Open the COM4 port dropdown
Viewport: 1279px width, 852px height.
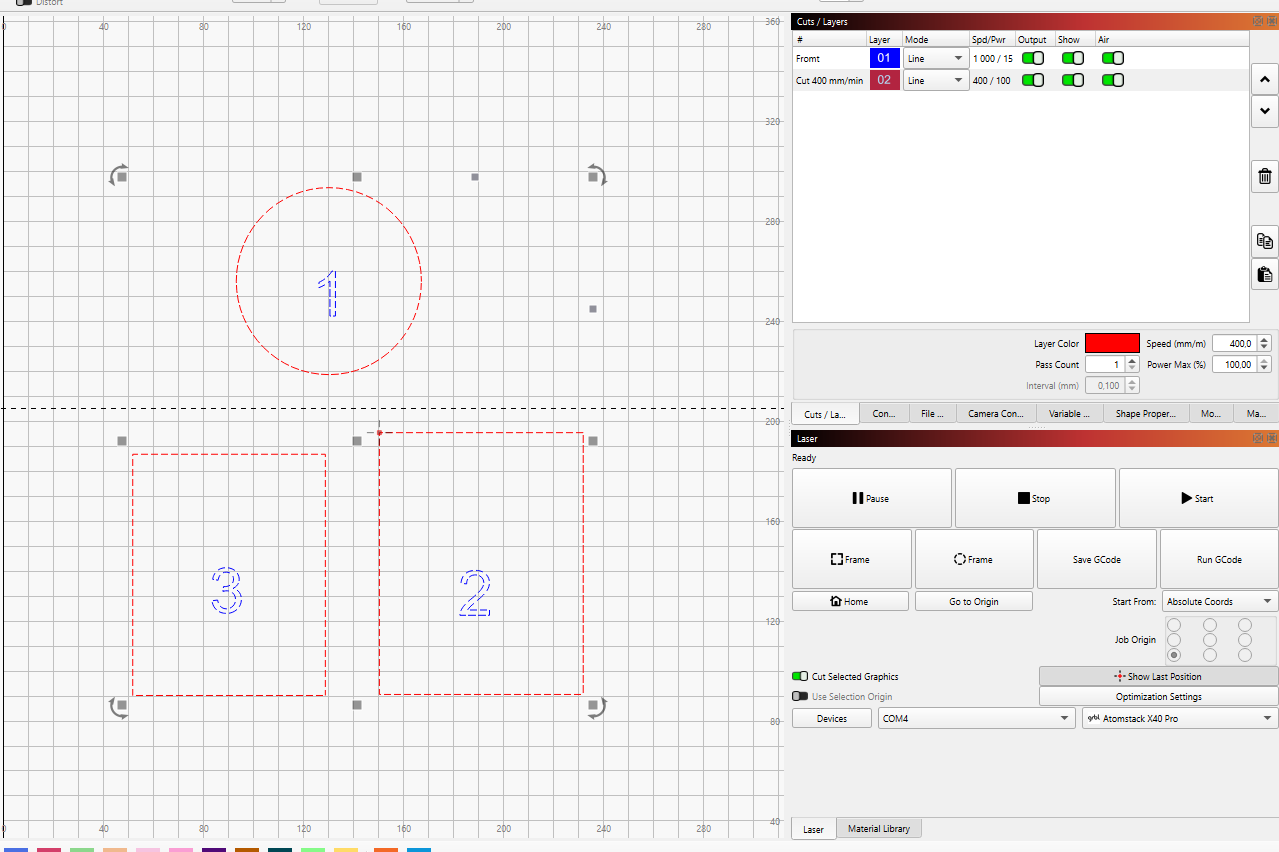tap(976, 718)
